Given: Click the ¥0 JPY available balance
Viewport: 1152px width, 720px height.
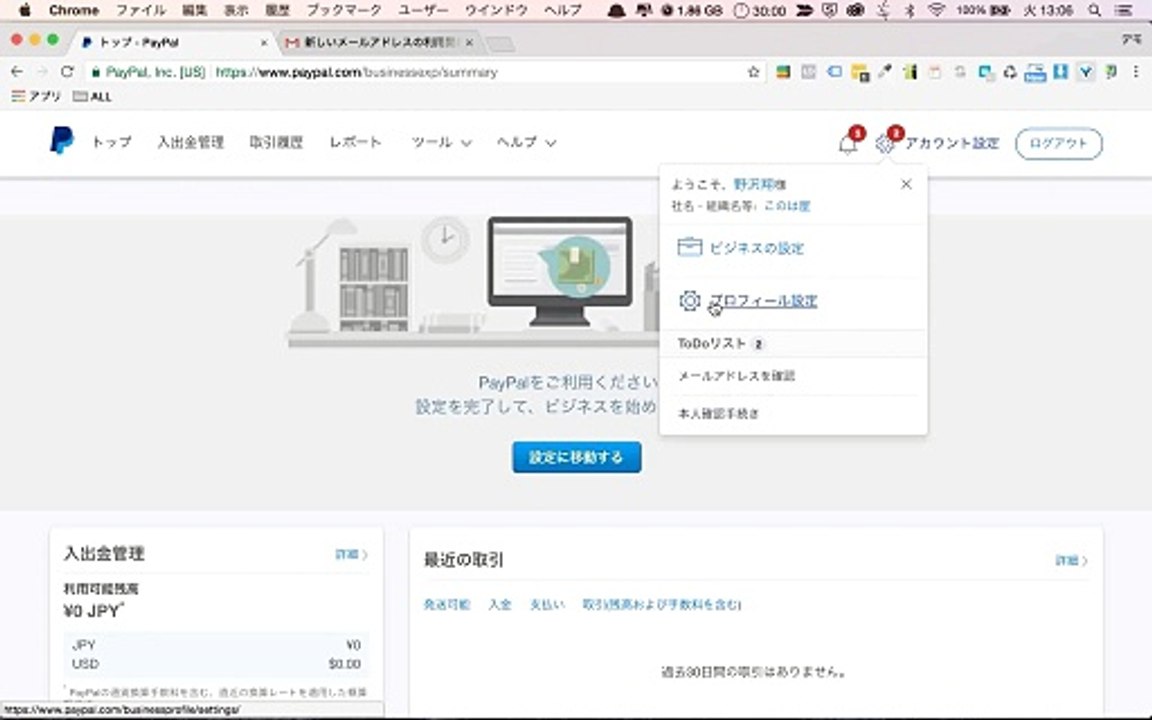Looking at the screenshot, I should (93, 611).
